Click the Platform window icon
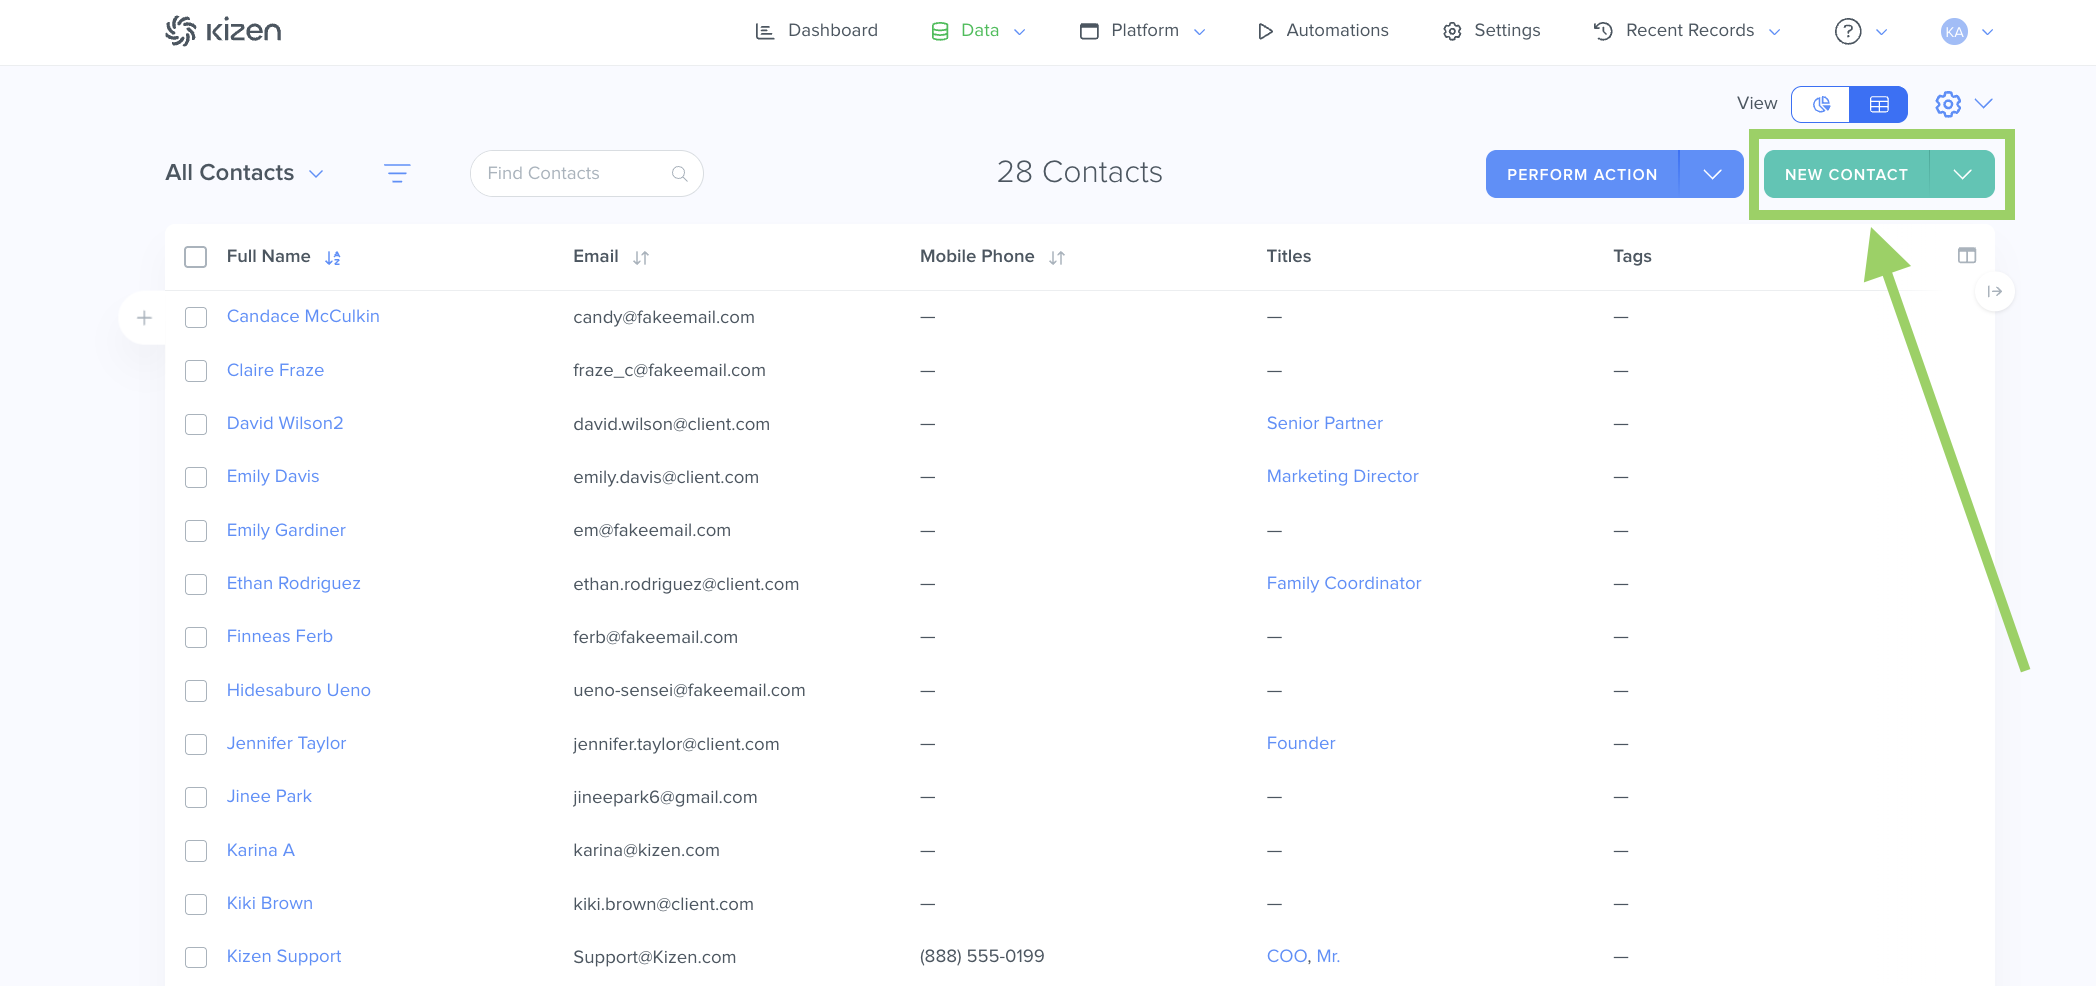2096x986 pixels. point(1089,31)
